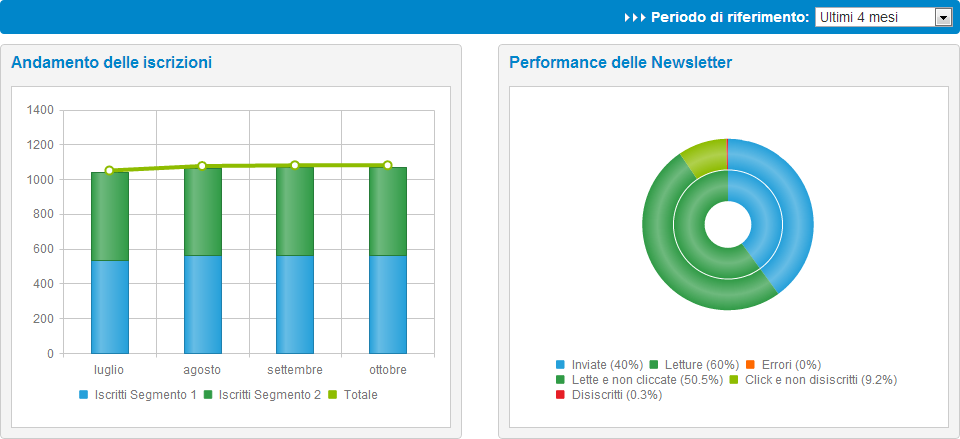Click the light green Click e non disiscritti slice
The height and width of the screenshot is (439, 960).
pos(704,155)
